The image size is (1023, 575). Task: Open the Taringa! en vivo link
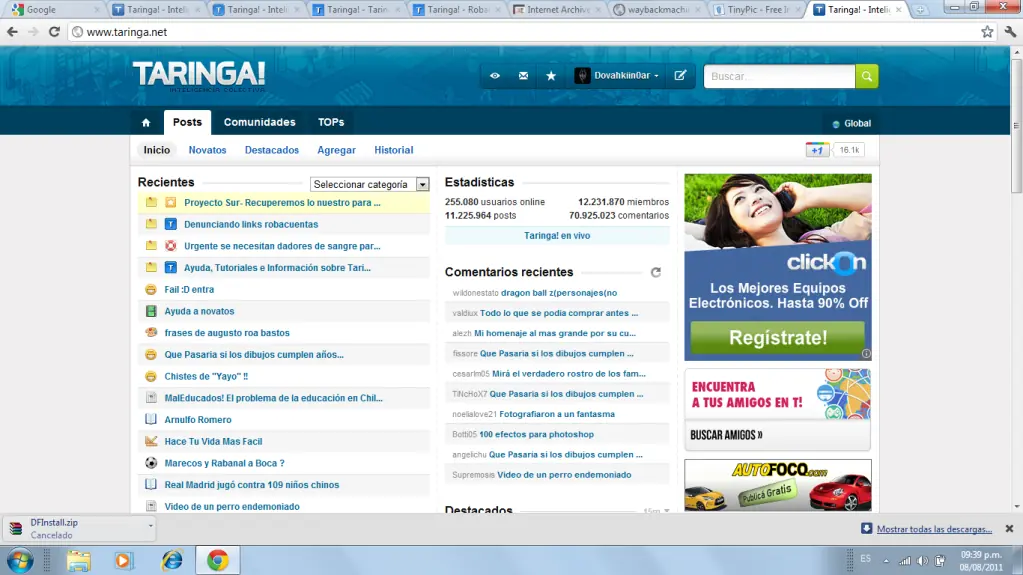point(557,236)
